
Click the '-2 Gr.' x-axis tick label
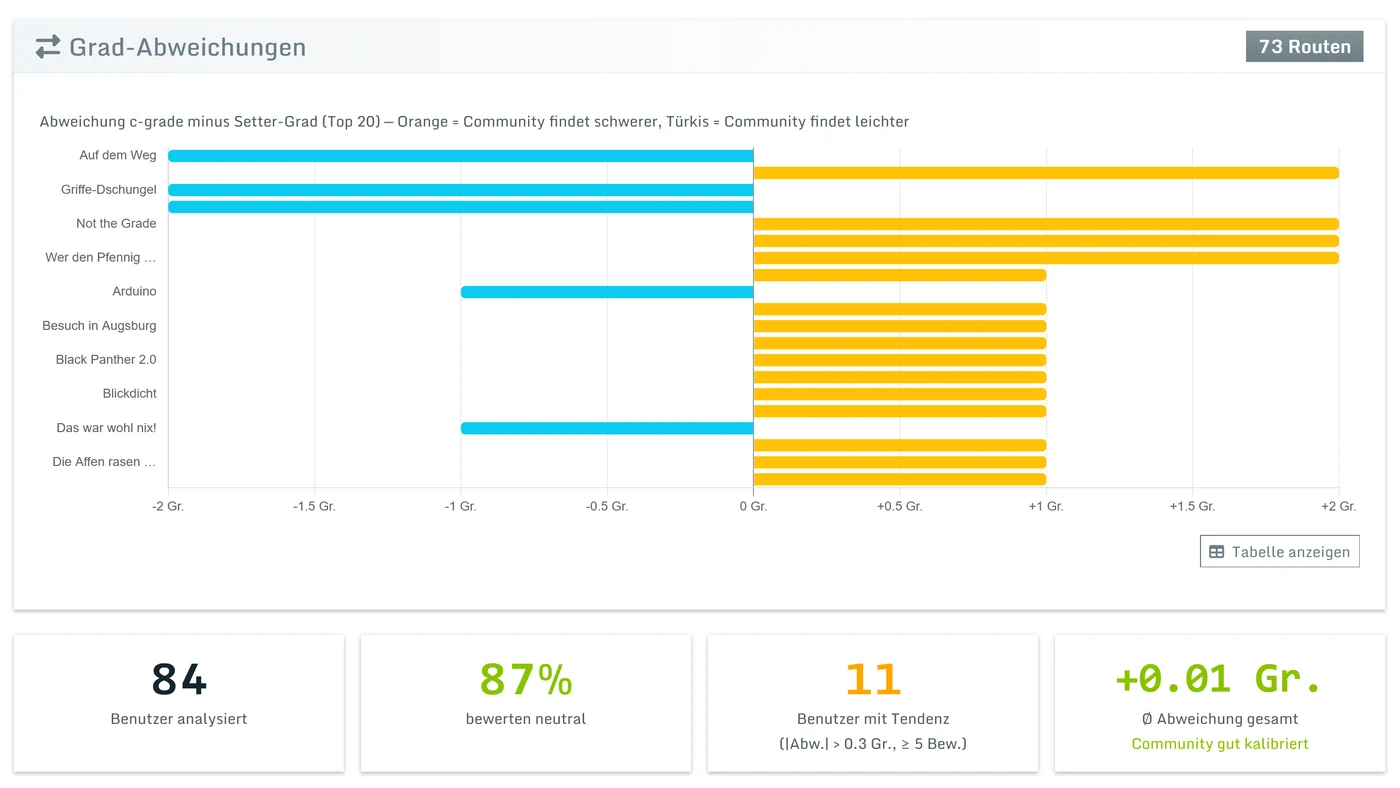coord(168,507)
